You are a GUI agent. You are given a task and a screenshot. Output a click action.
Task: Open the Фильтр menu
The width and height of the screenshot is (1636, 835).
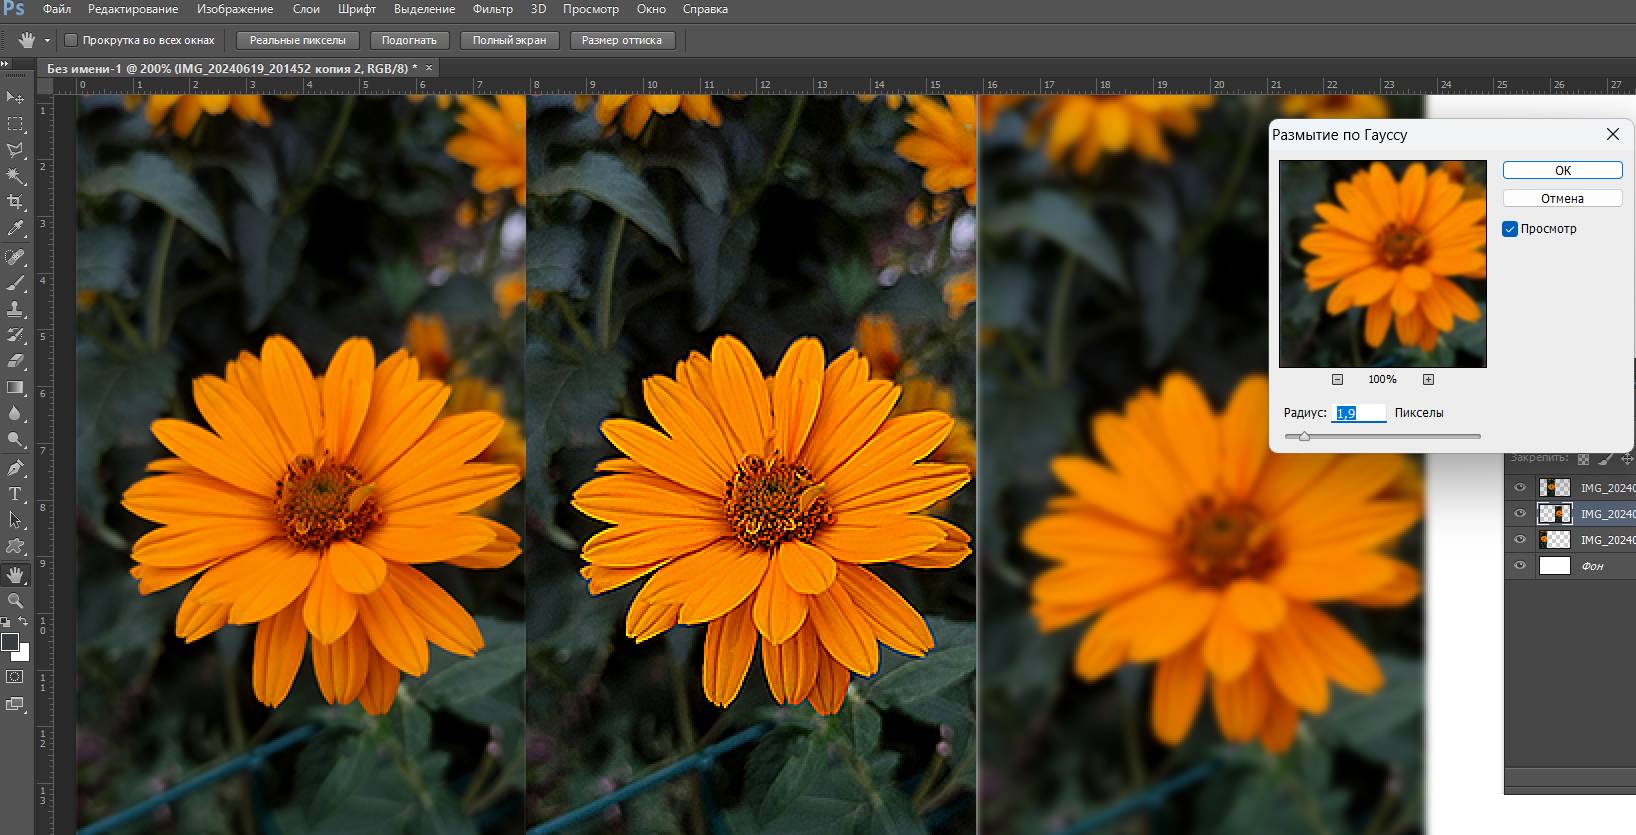(x=492, y=9)
